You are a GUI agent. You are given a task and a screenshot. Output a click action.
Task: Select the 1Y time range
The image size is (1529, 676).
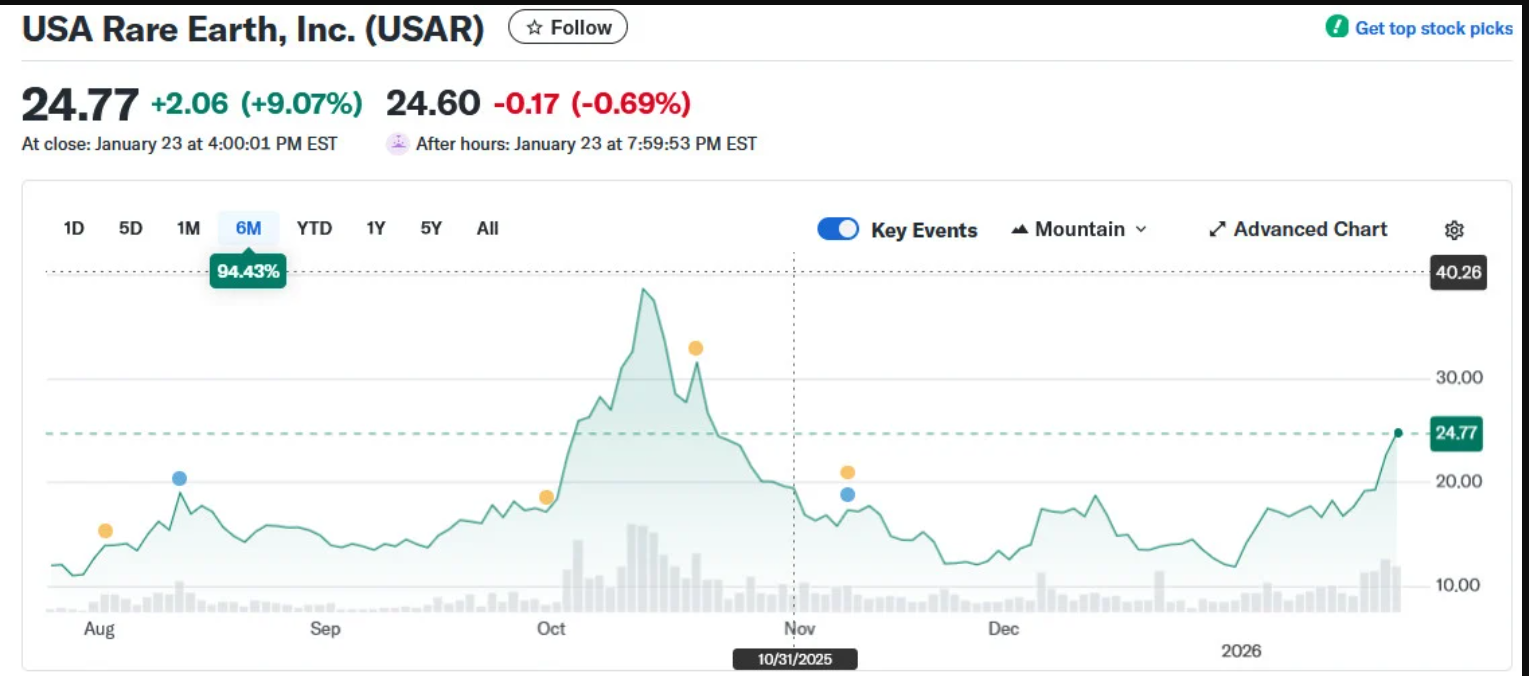click(x=376, y=228)
